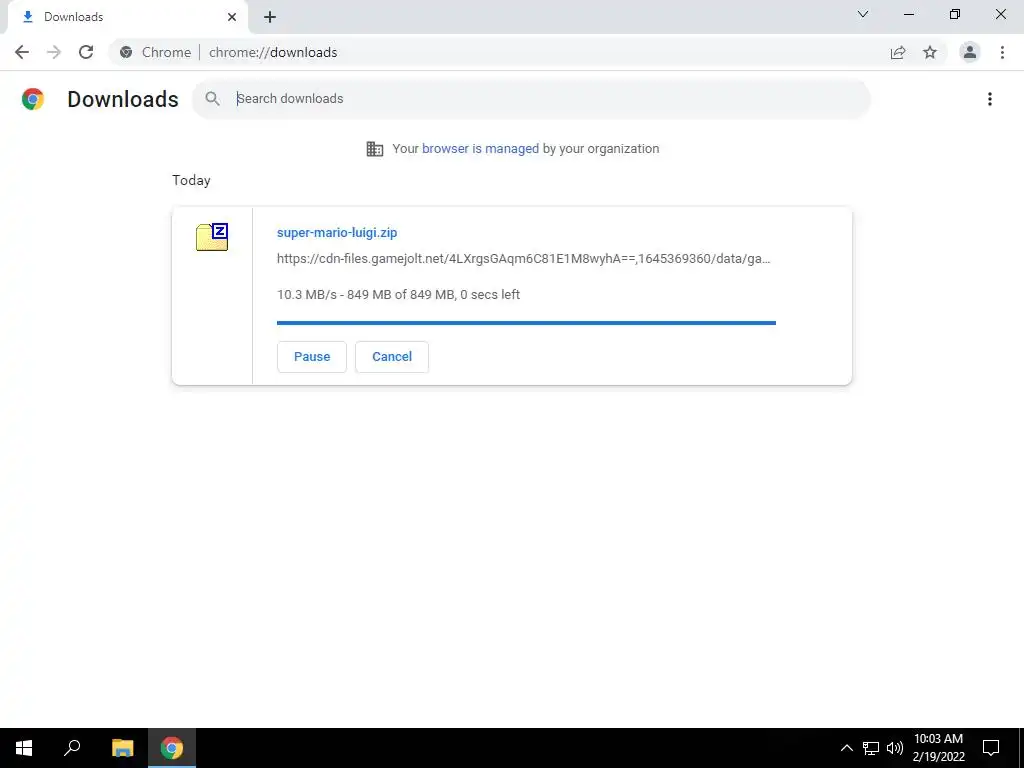Open the Chrome profile avatar menu
The height and width of the screenshot is (768, 1024).
[x=970, y=52]
